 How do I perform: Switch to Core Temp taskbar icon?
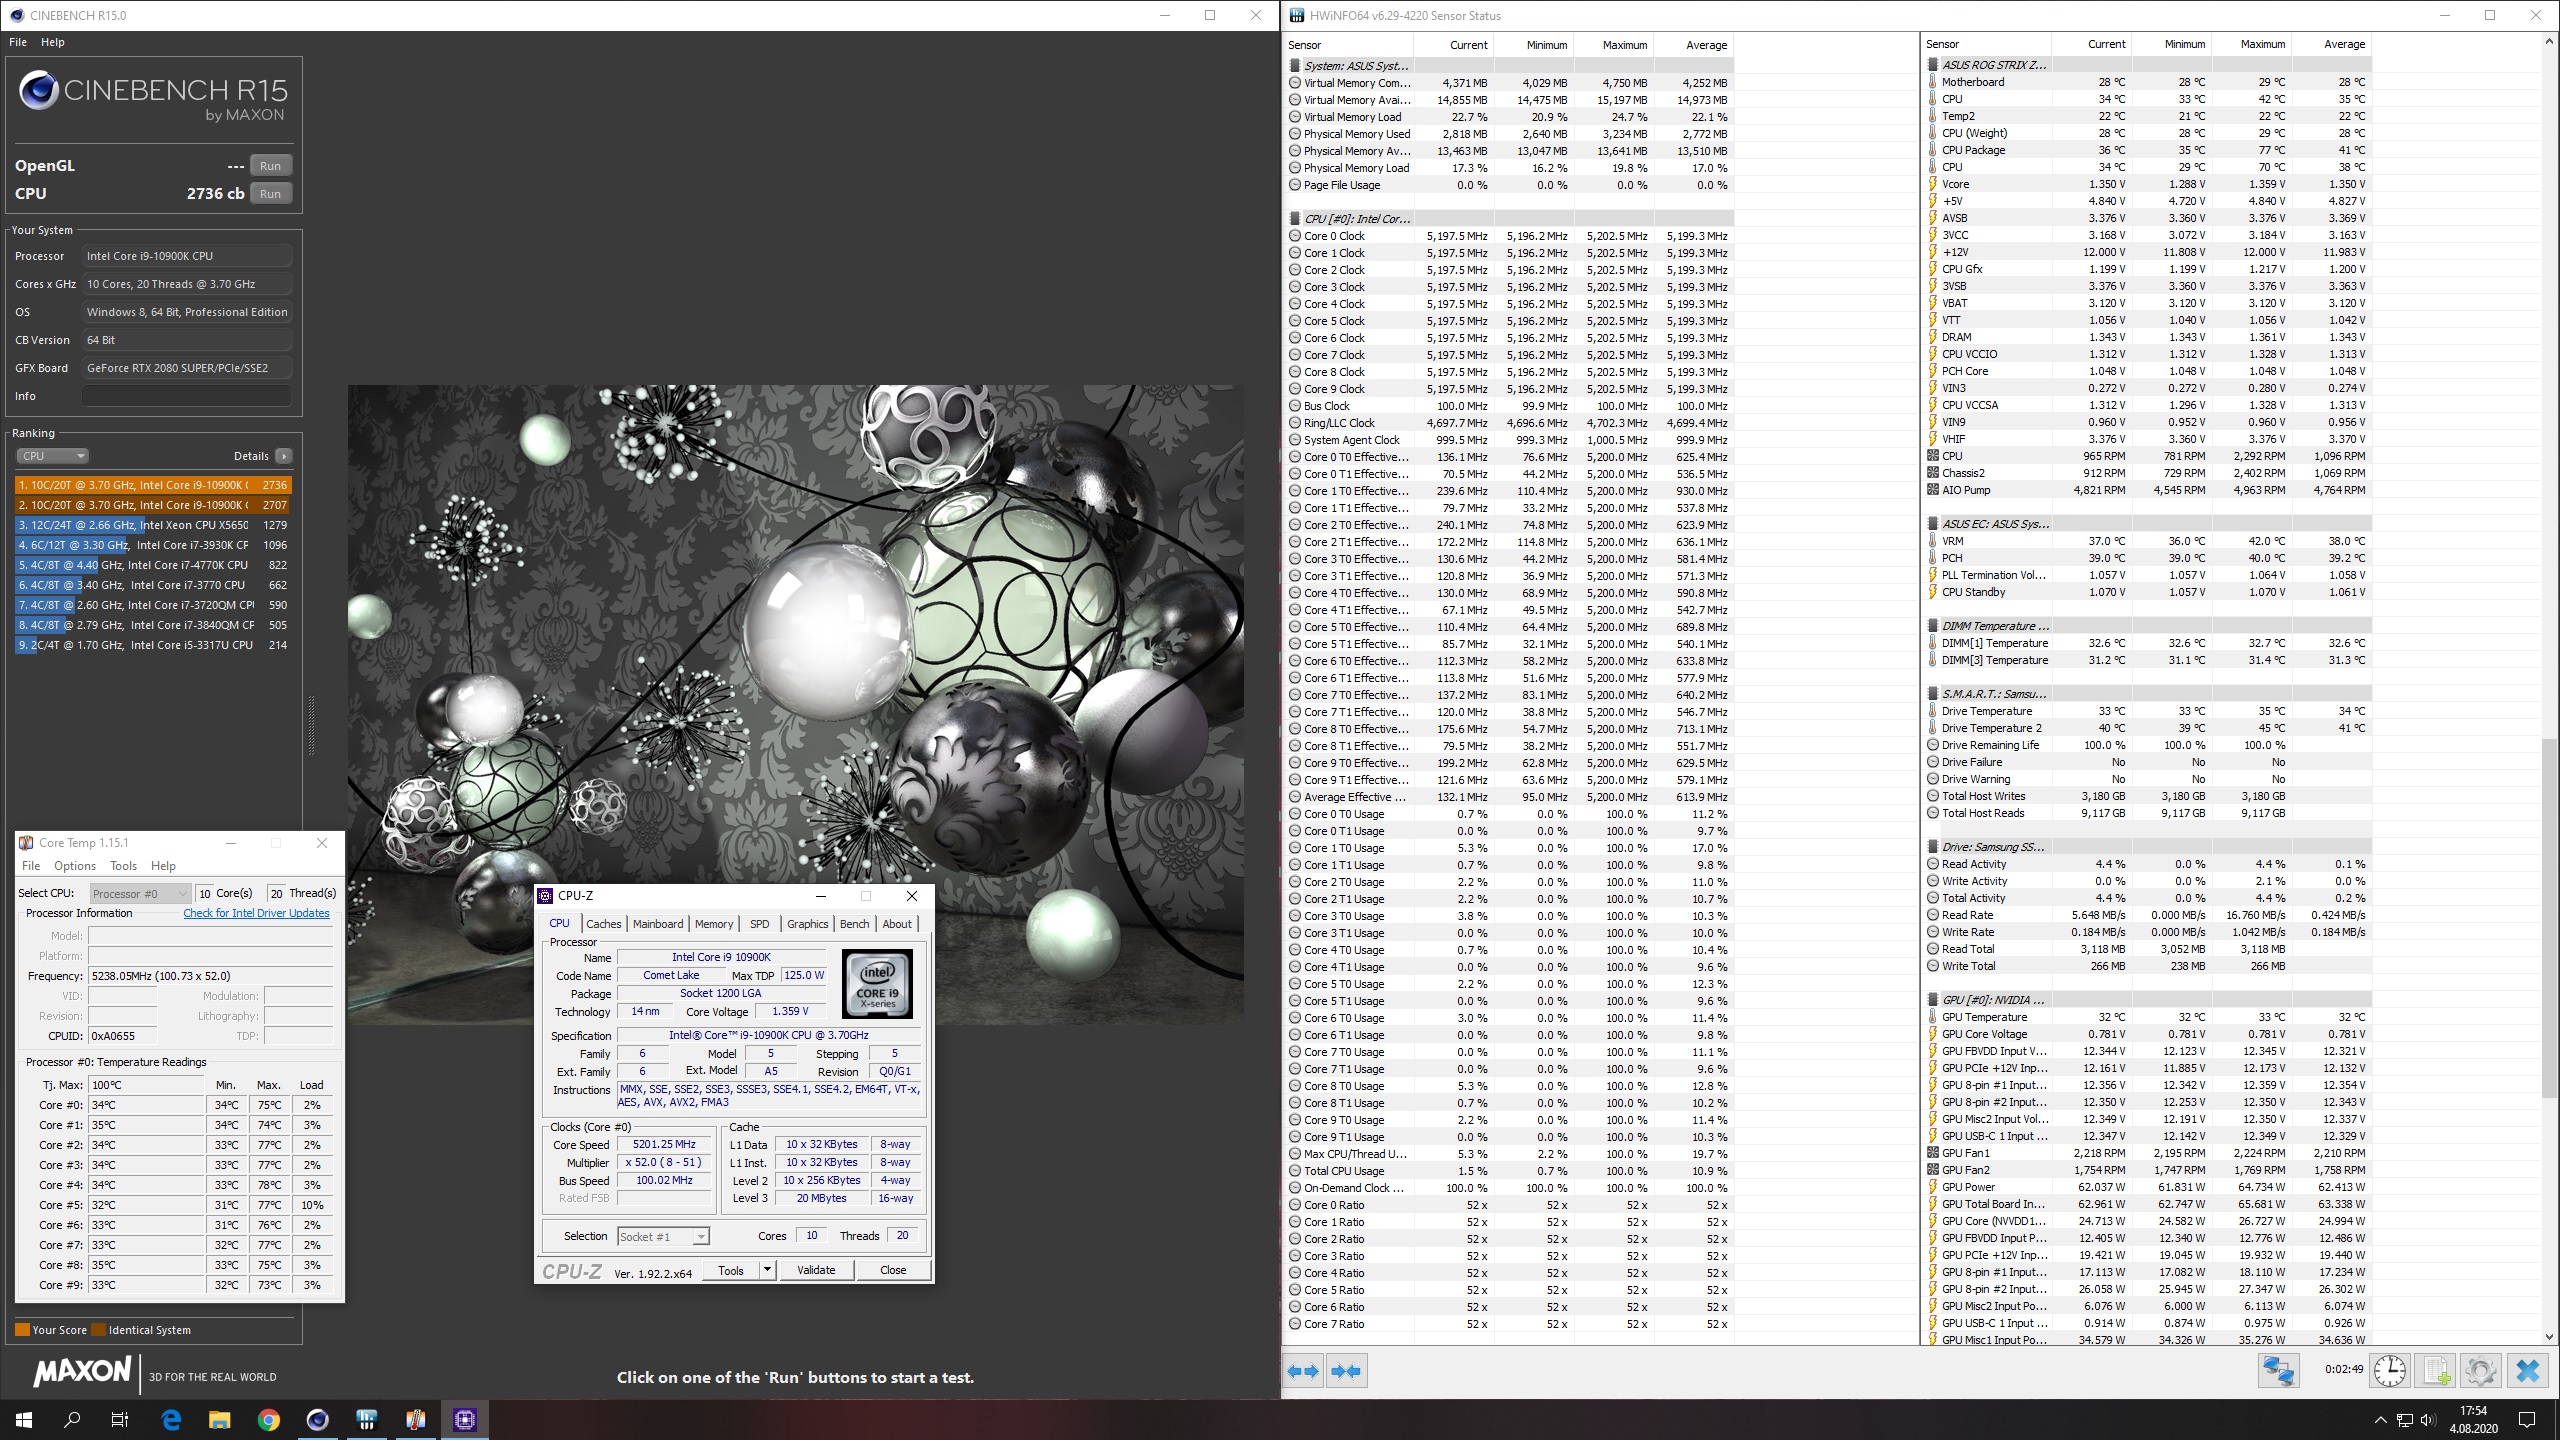[416, 1419]
